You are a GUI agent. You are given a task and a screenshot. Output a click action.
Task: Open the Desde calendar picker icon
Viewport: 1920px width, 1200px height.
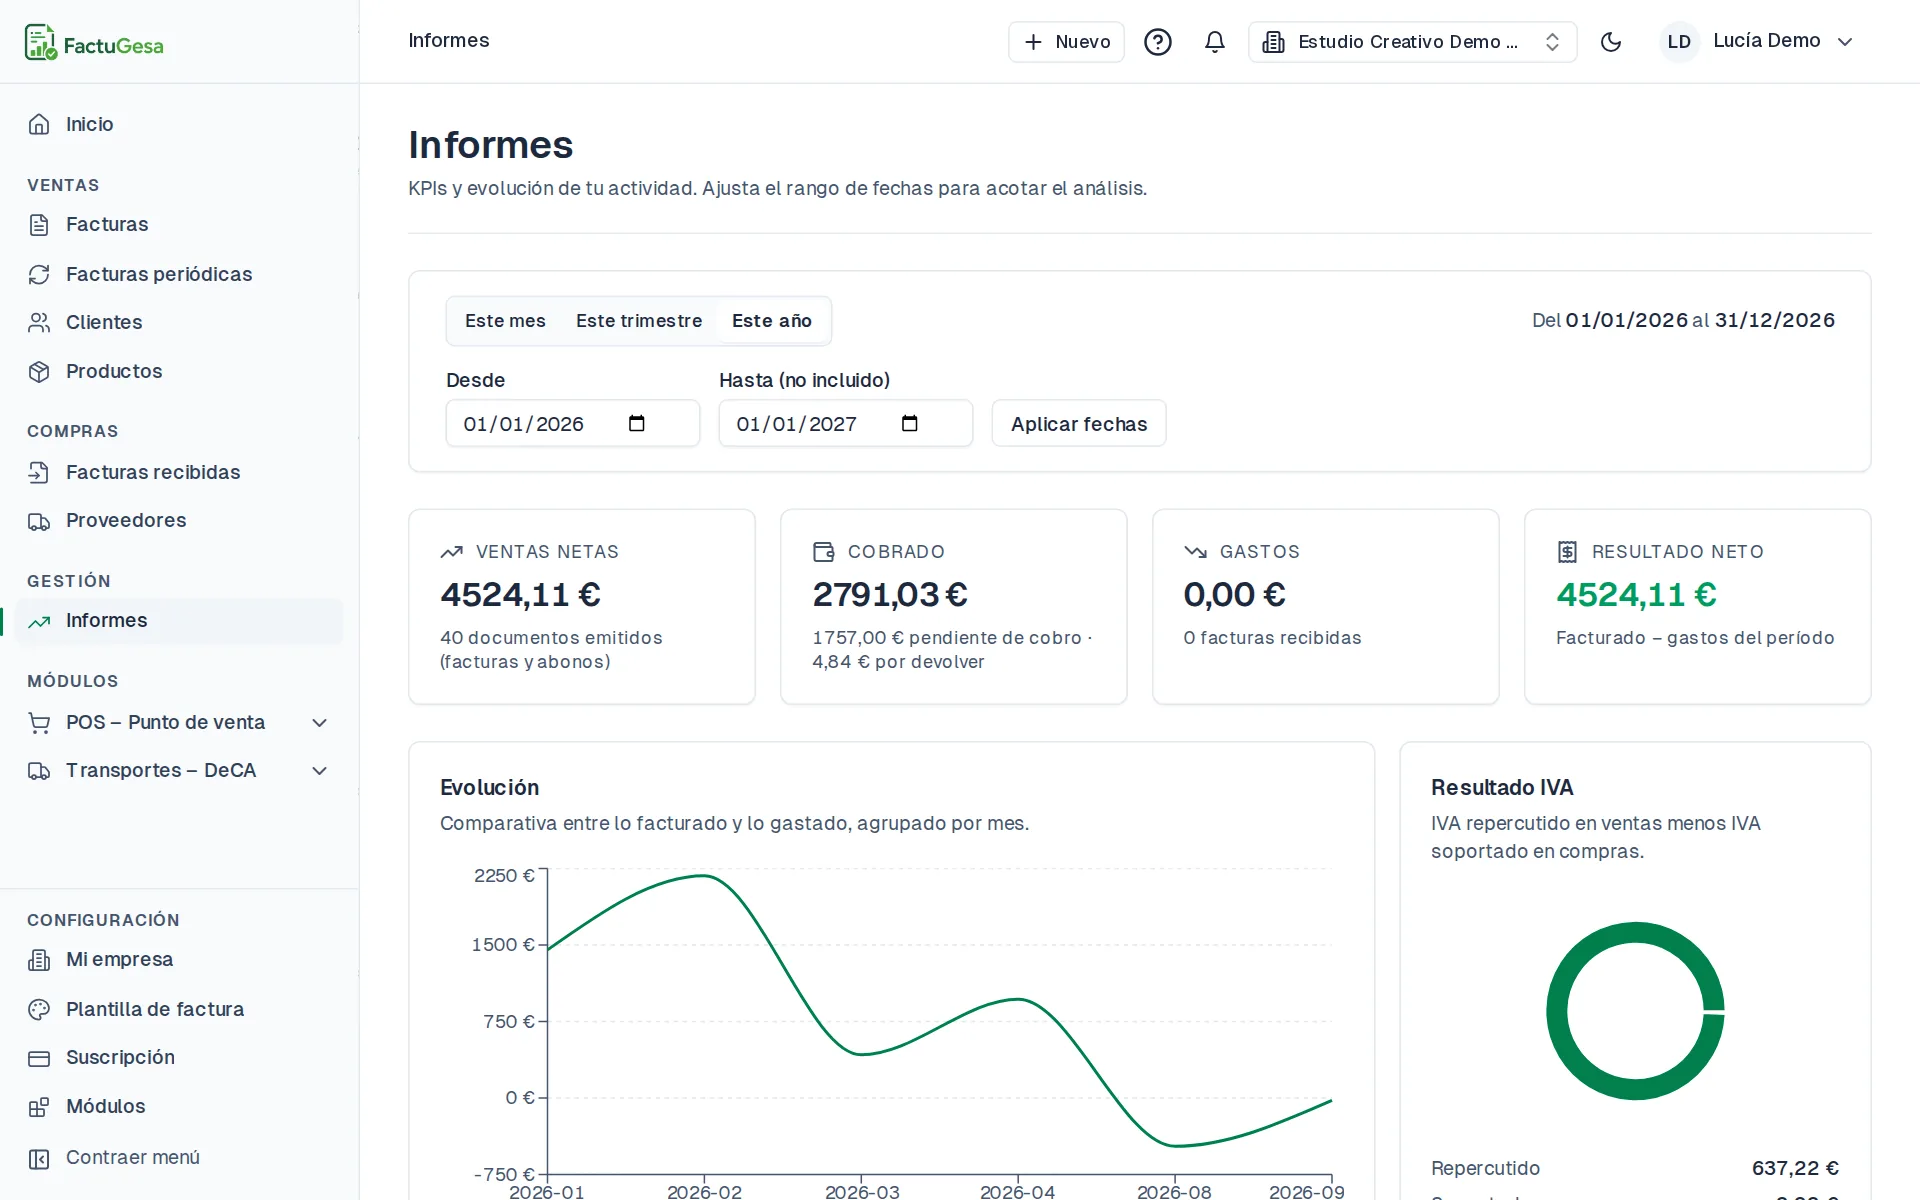pyautogui.click(x=637, y=423)
